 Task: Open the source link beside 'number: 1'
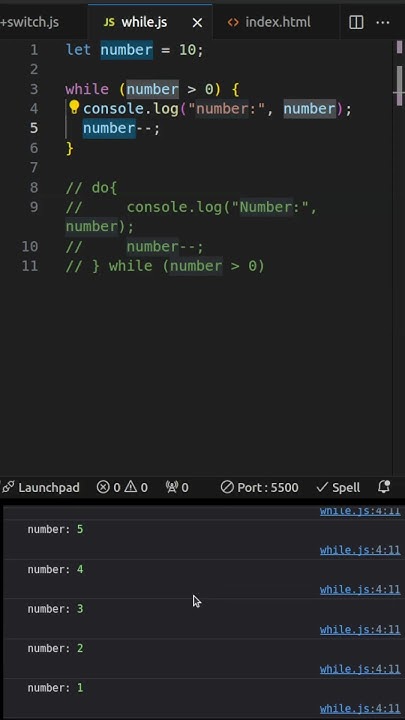point(360,709)
